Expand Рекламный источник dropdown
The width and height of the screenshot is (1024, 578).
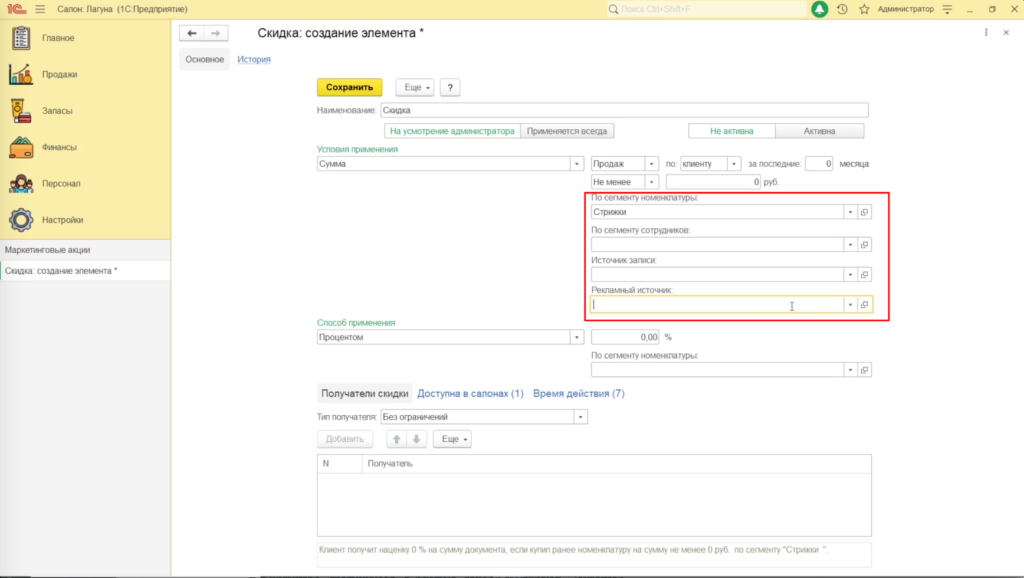850,305
